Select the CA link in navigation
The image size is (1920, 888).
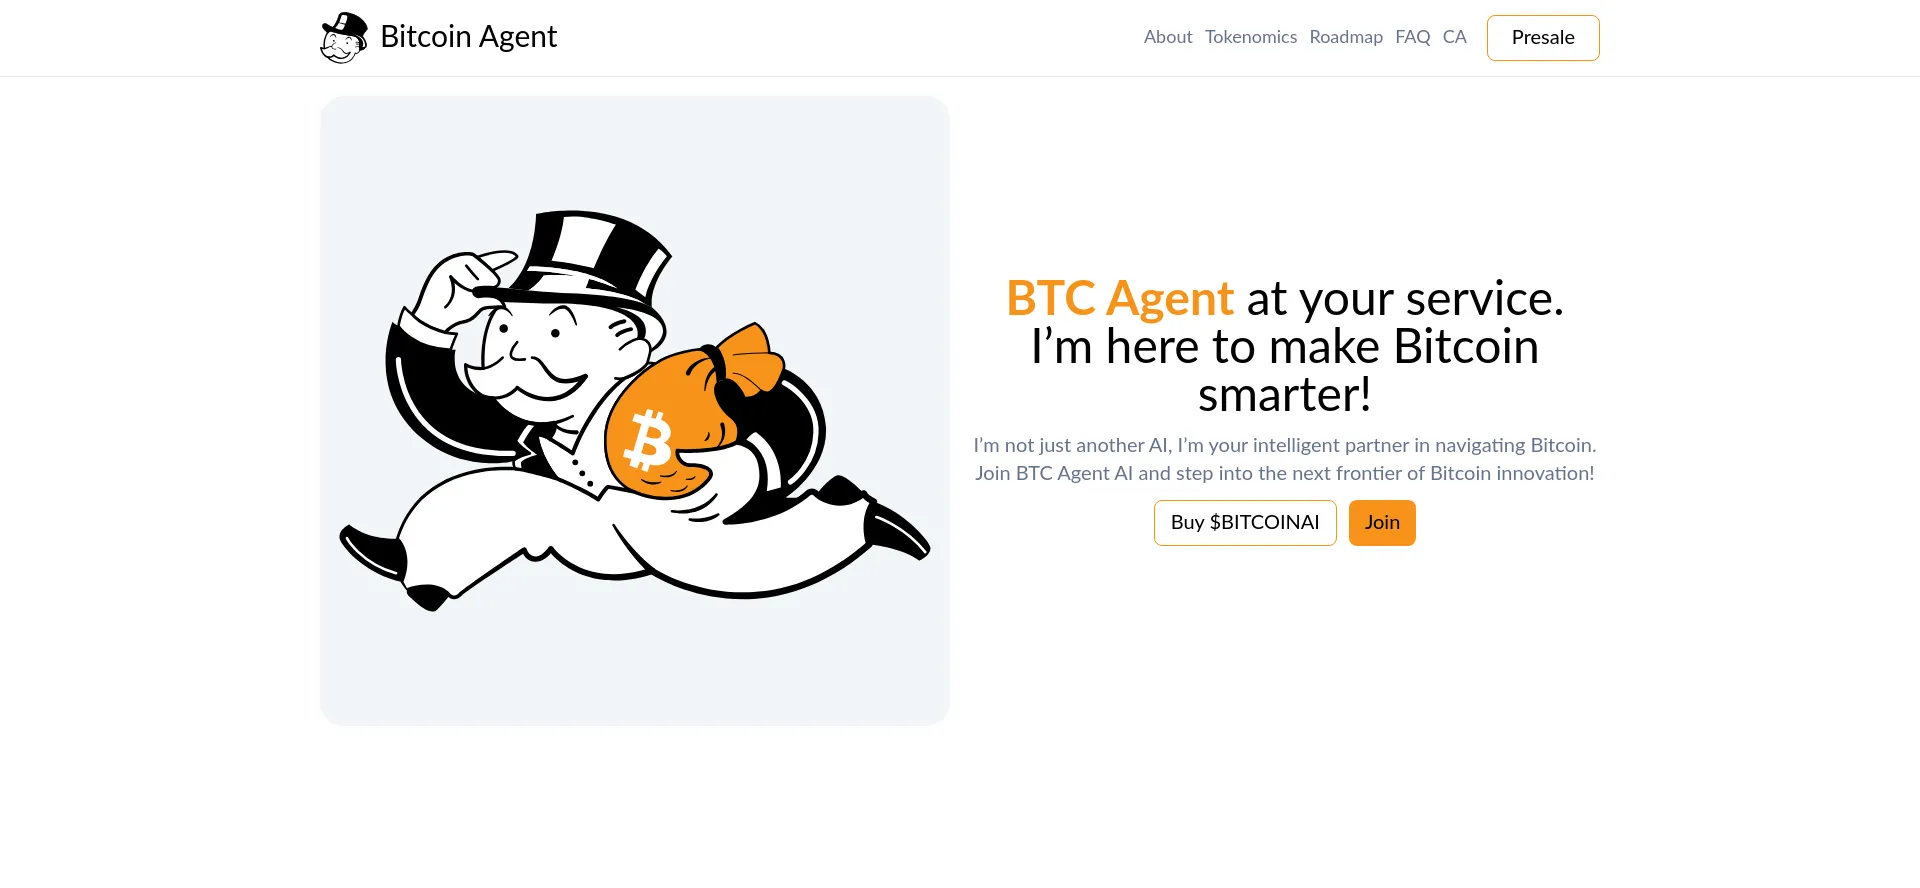point(1455,37)
